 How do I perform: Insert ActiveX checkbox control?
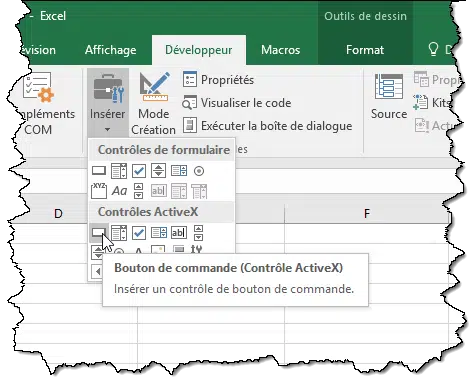pyautogui.click(x=139, y=233)
